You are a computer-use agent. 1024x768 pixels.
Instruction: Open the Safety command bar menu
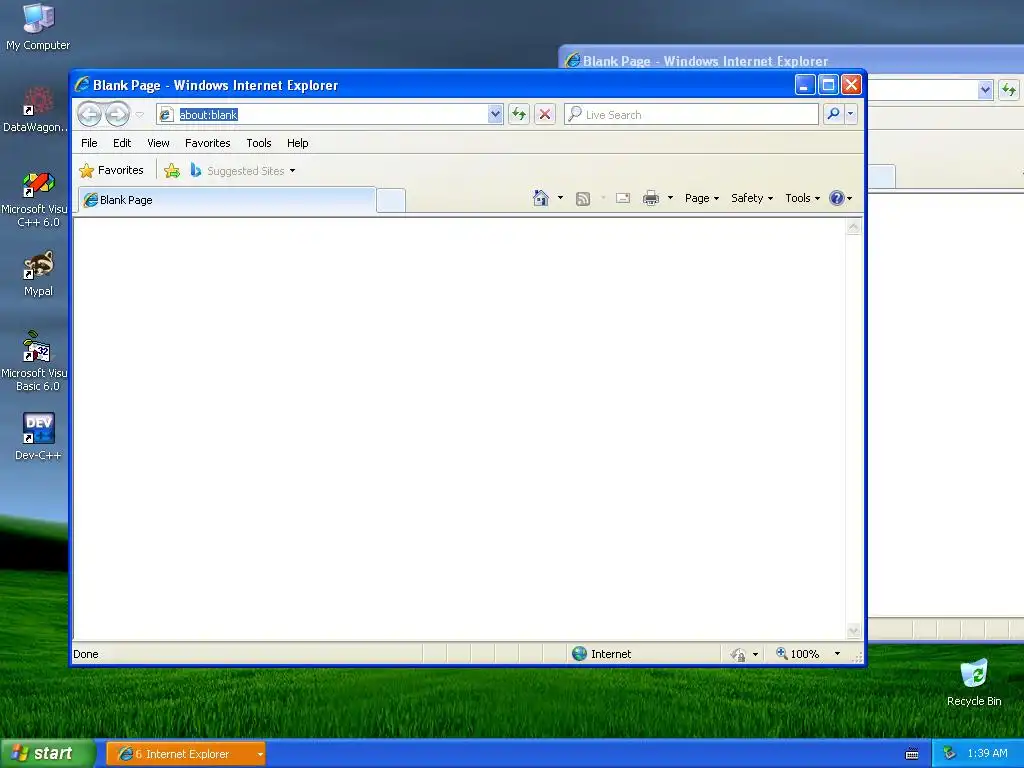coord(752,198)
